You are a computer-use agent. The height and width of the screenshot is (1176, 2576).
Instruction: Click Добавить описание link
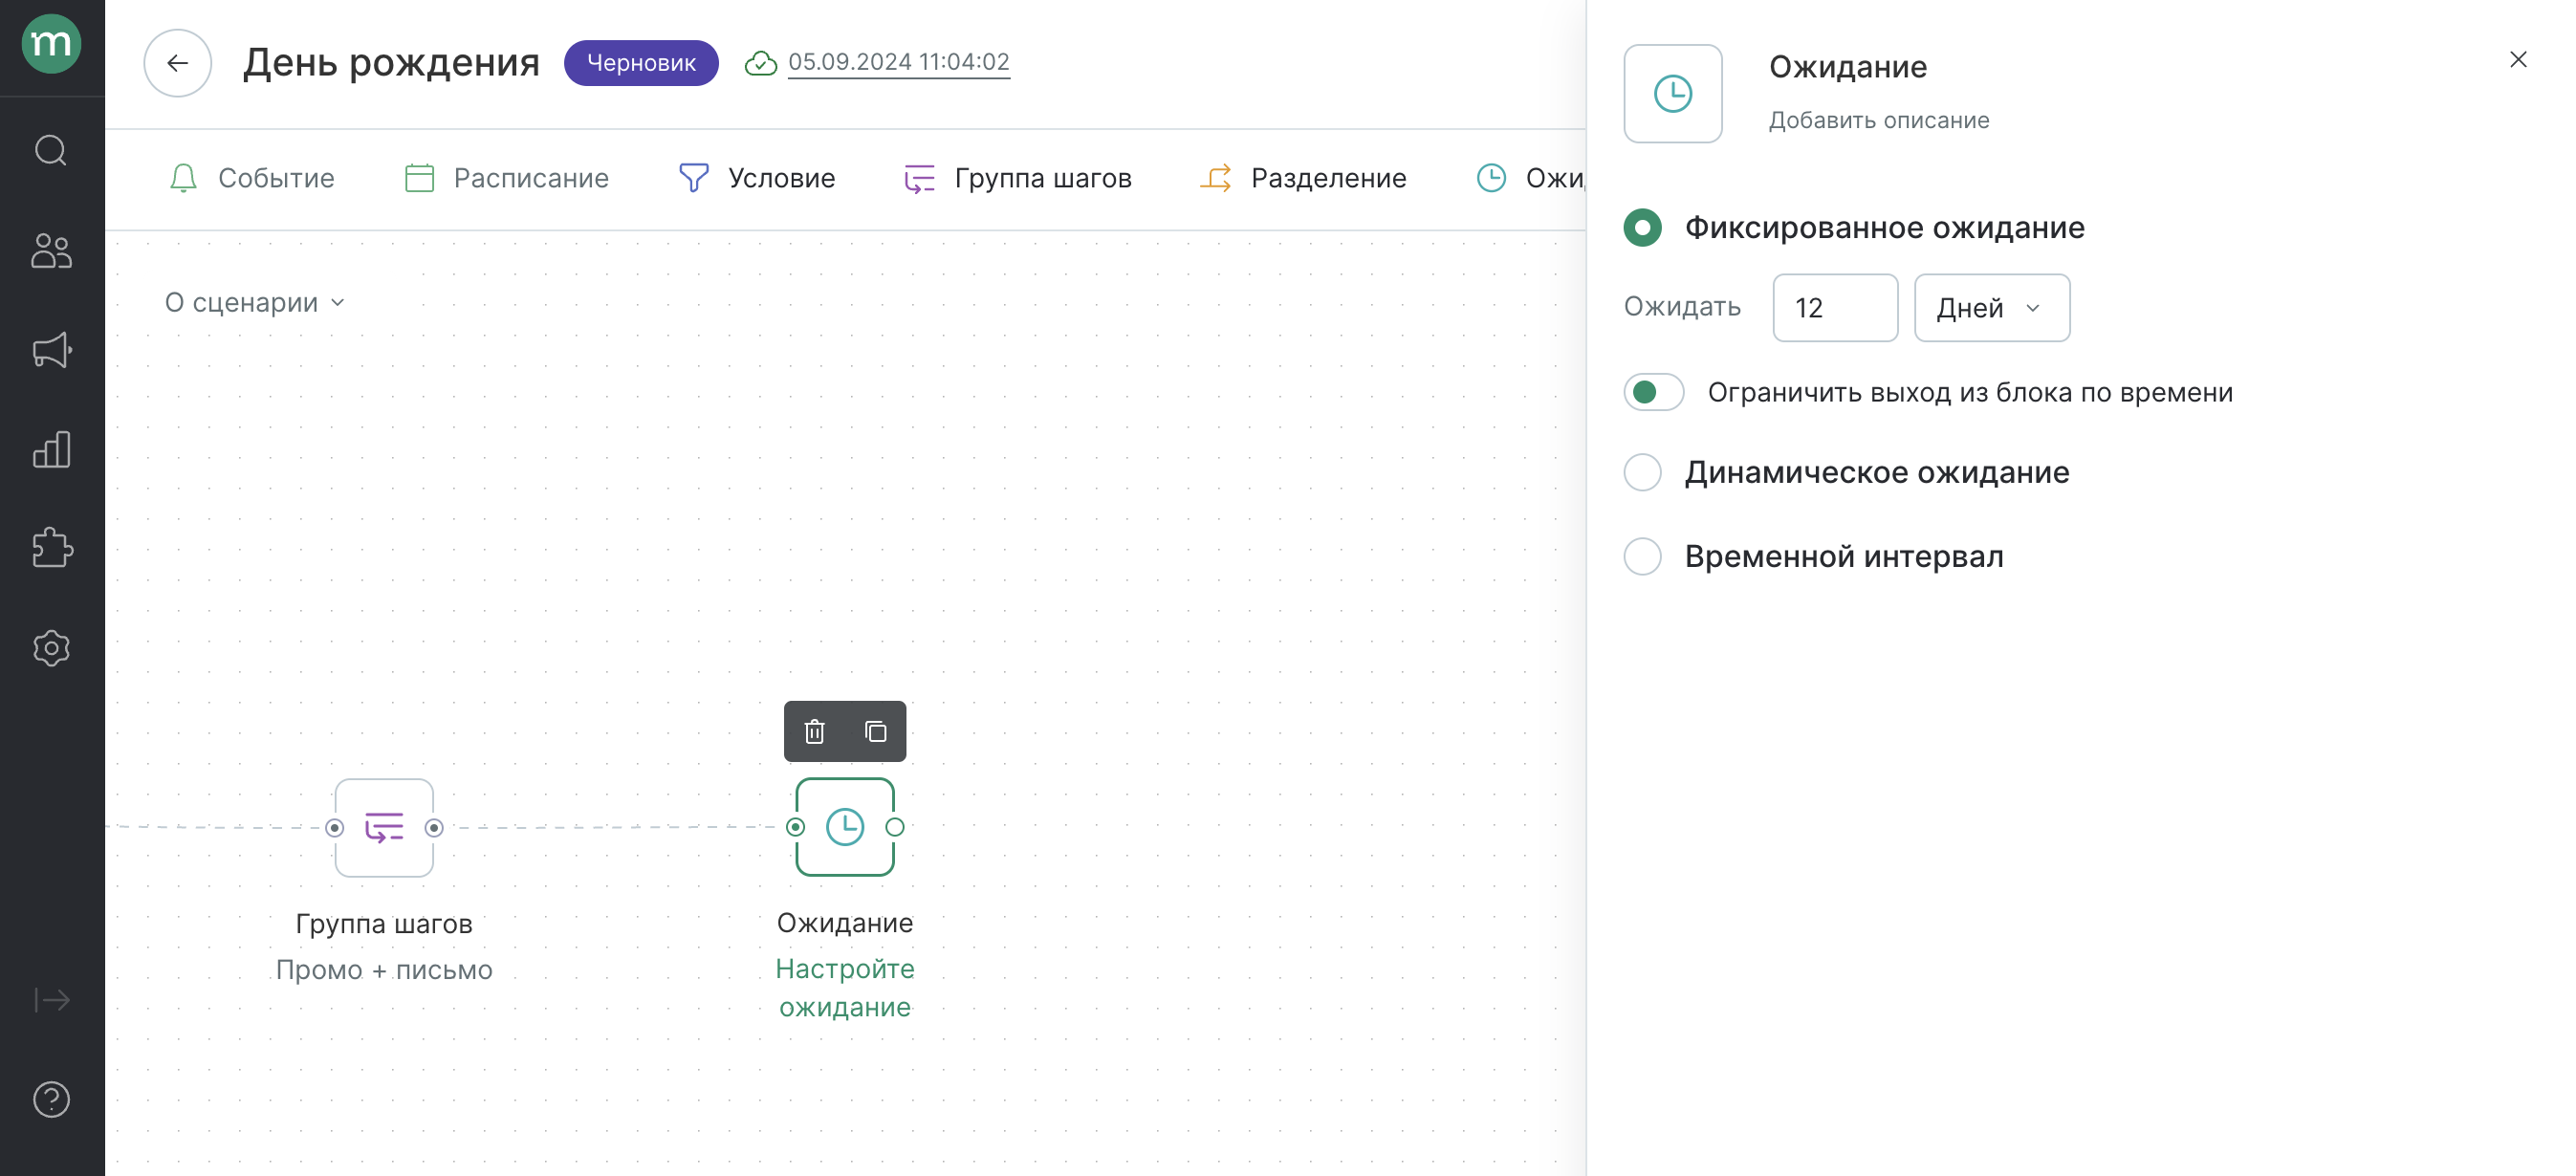[x=1878, y=120]
